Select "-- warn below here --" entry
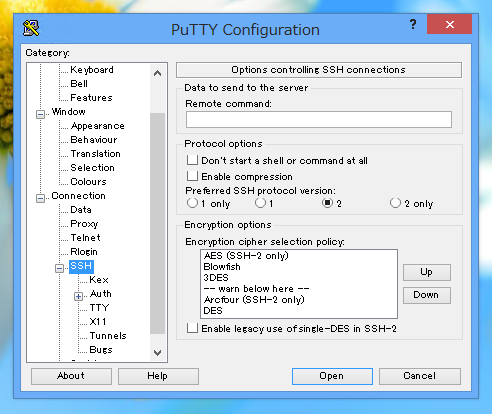The height and width of the screenshot is (414, 492). 256,289
